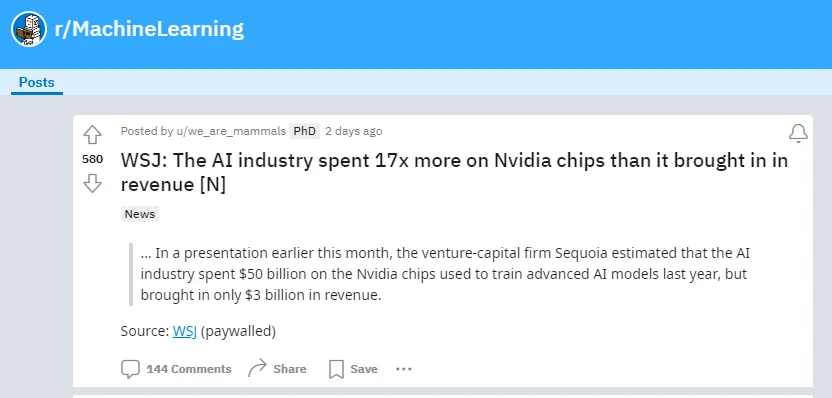Viewport: 832px width, 398px height.
Task: Open the 144 Comments section
Action: tap(189, 369)
